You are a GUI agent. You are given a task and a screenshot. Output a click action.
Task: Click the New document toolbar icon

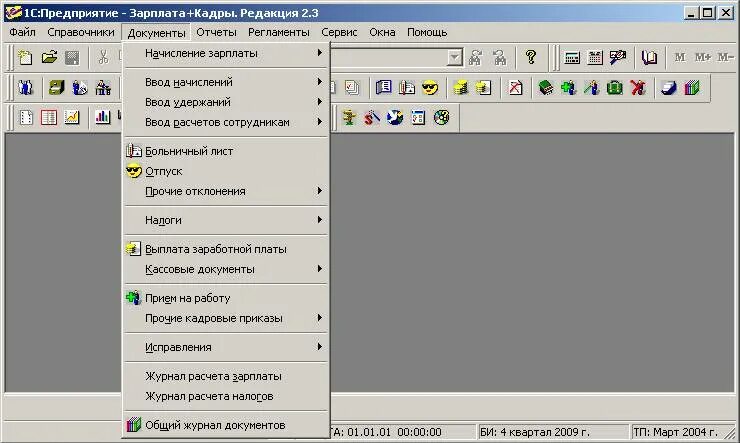click(25, 58)
